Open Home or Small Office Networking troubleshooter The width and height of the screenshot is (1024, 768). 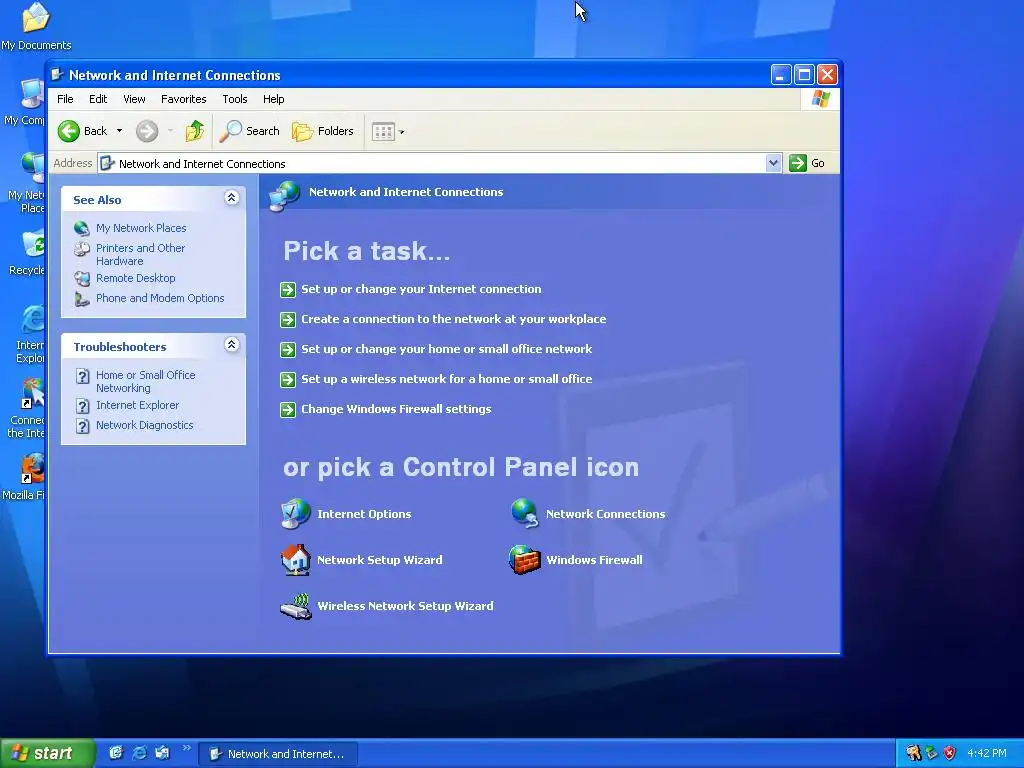(x=146, y=381)
